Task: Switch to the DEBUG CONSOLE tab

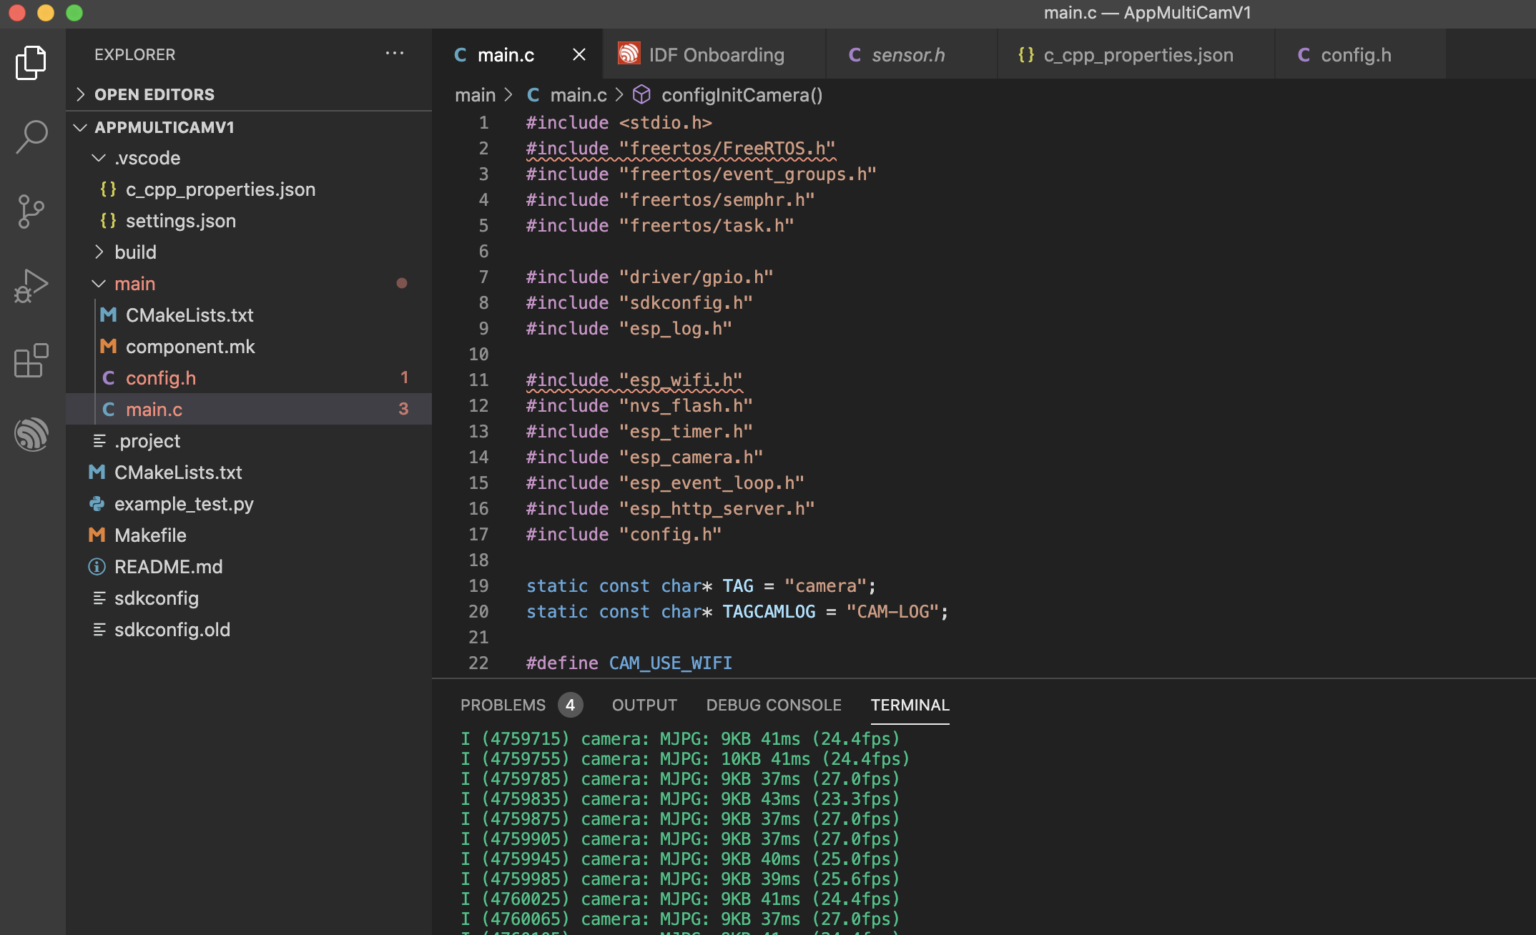Action: (773, 705)
